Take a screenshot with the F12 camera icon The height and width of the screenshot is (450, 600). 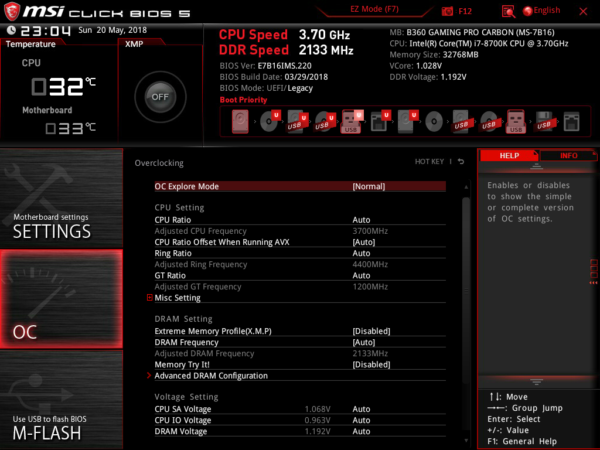[447, 11]
